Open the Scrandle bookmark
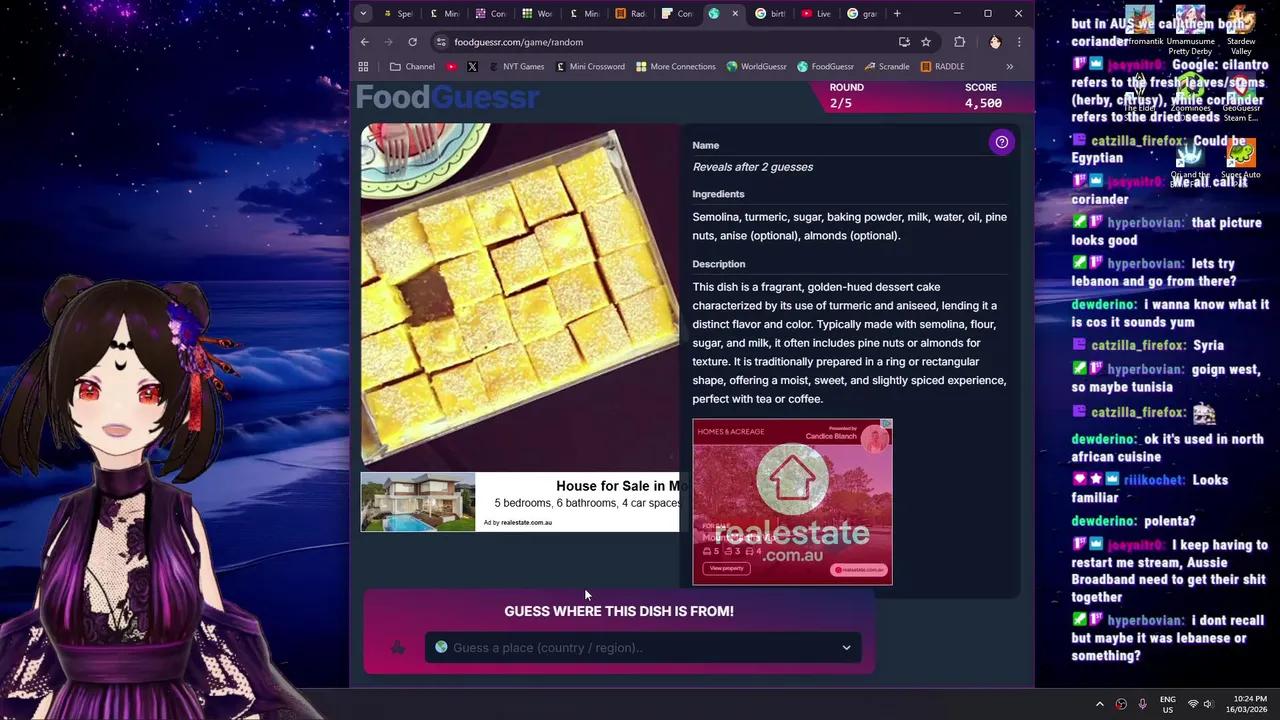This screenshot has width=1280, height=720. pos(886,67)
